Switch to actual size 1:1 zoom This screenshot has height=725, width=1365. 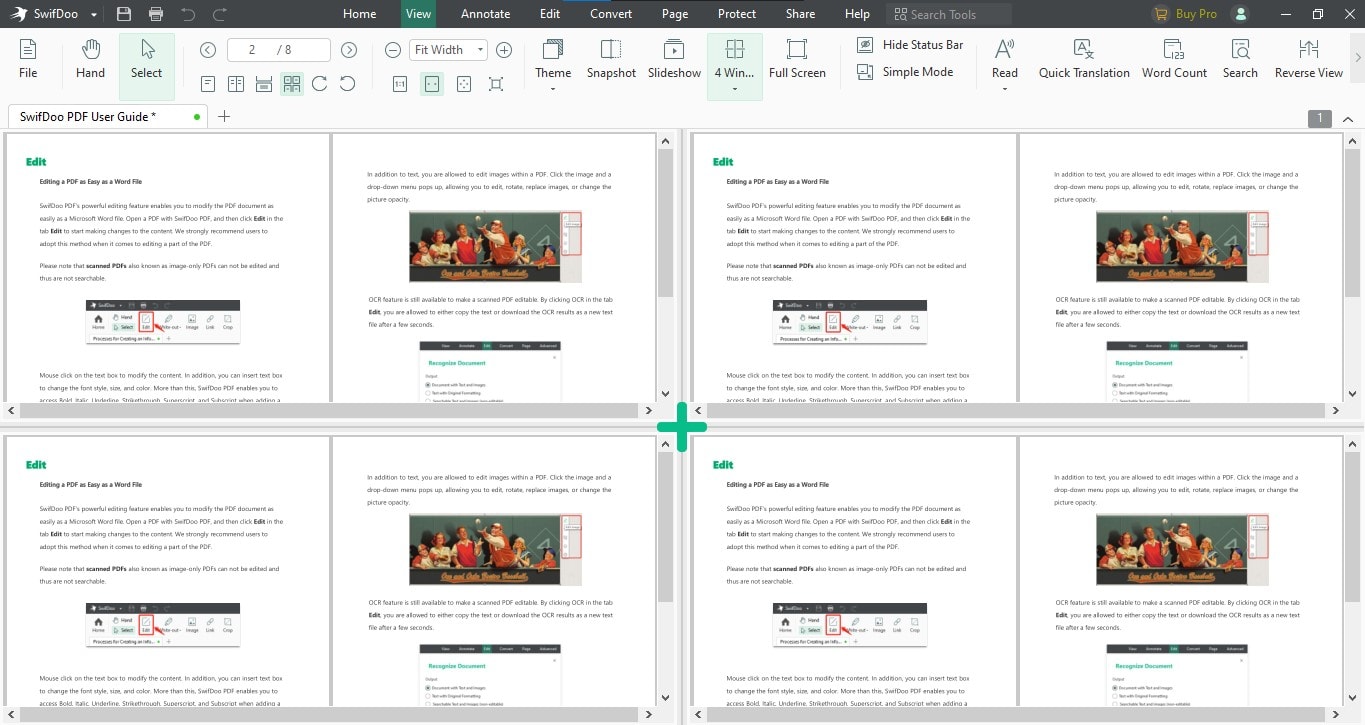400,84
